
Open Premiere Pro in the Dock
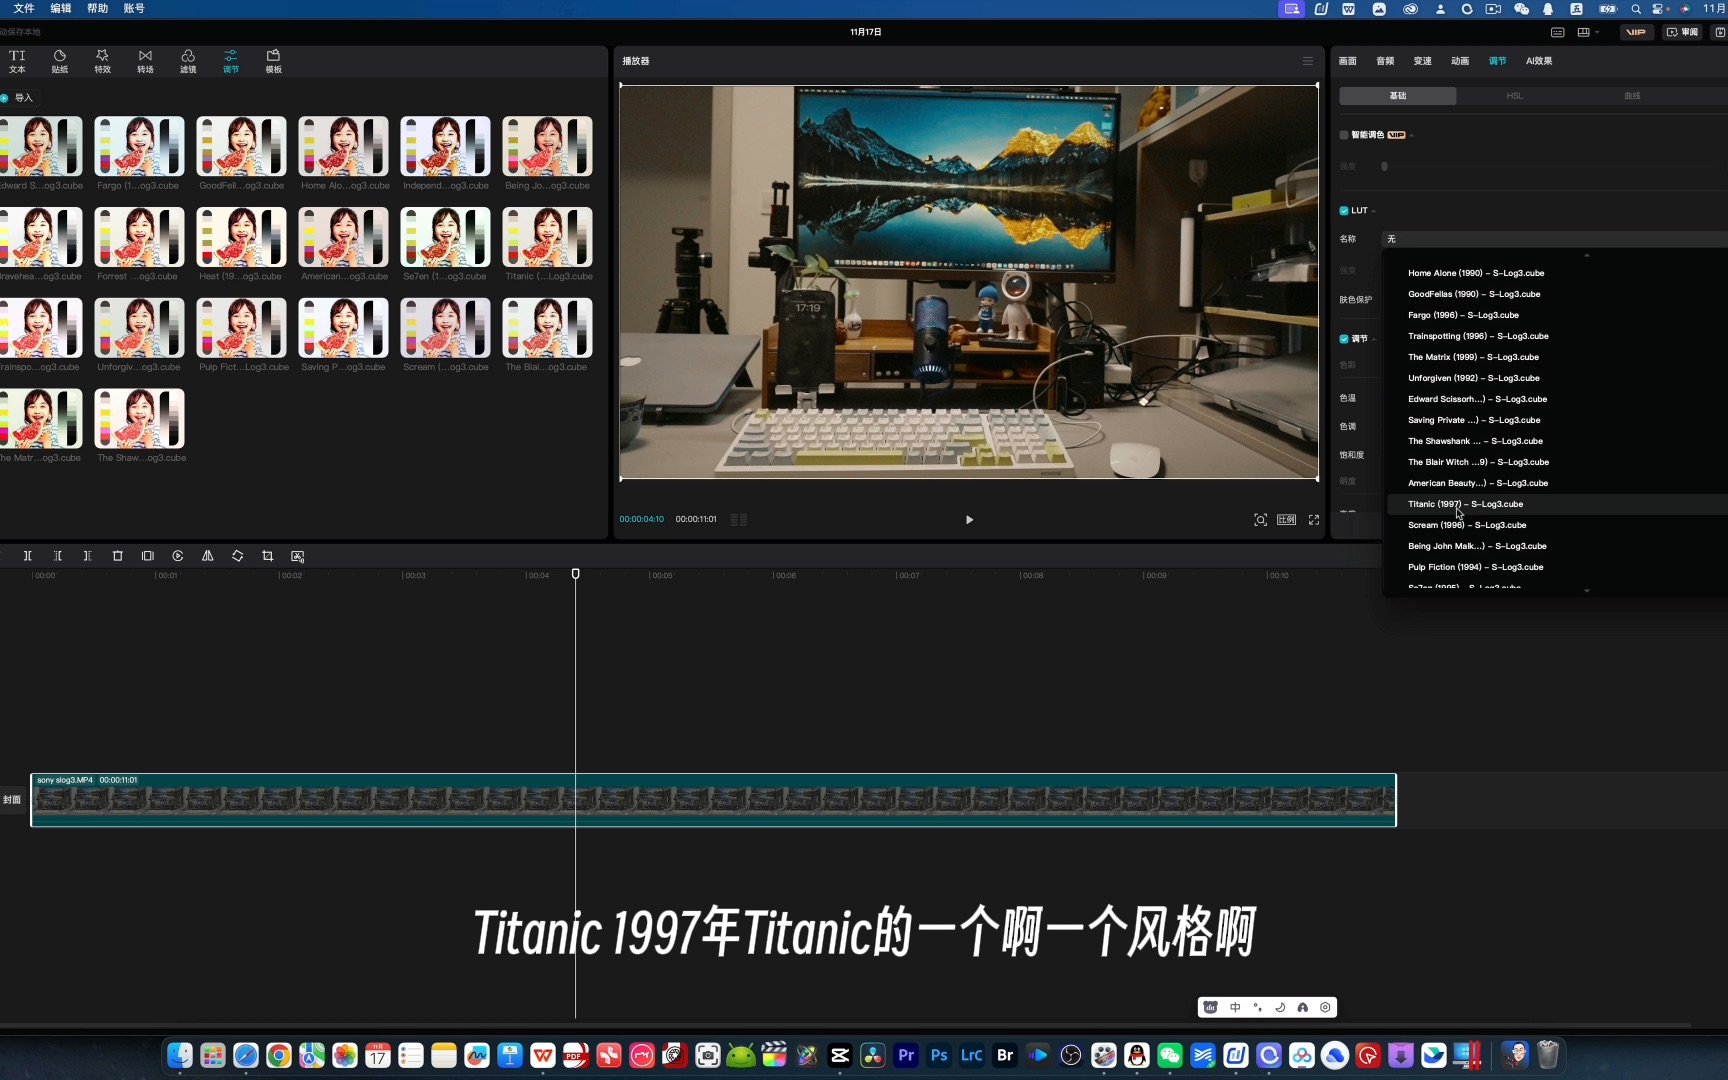coord(906,1055)
